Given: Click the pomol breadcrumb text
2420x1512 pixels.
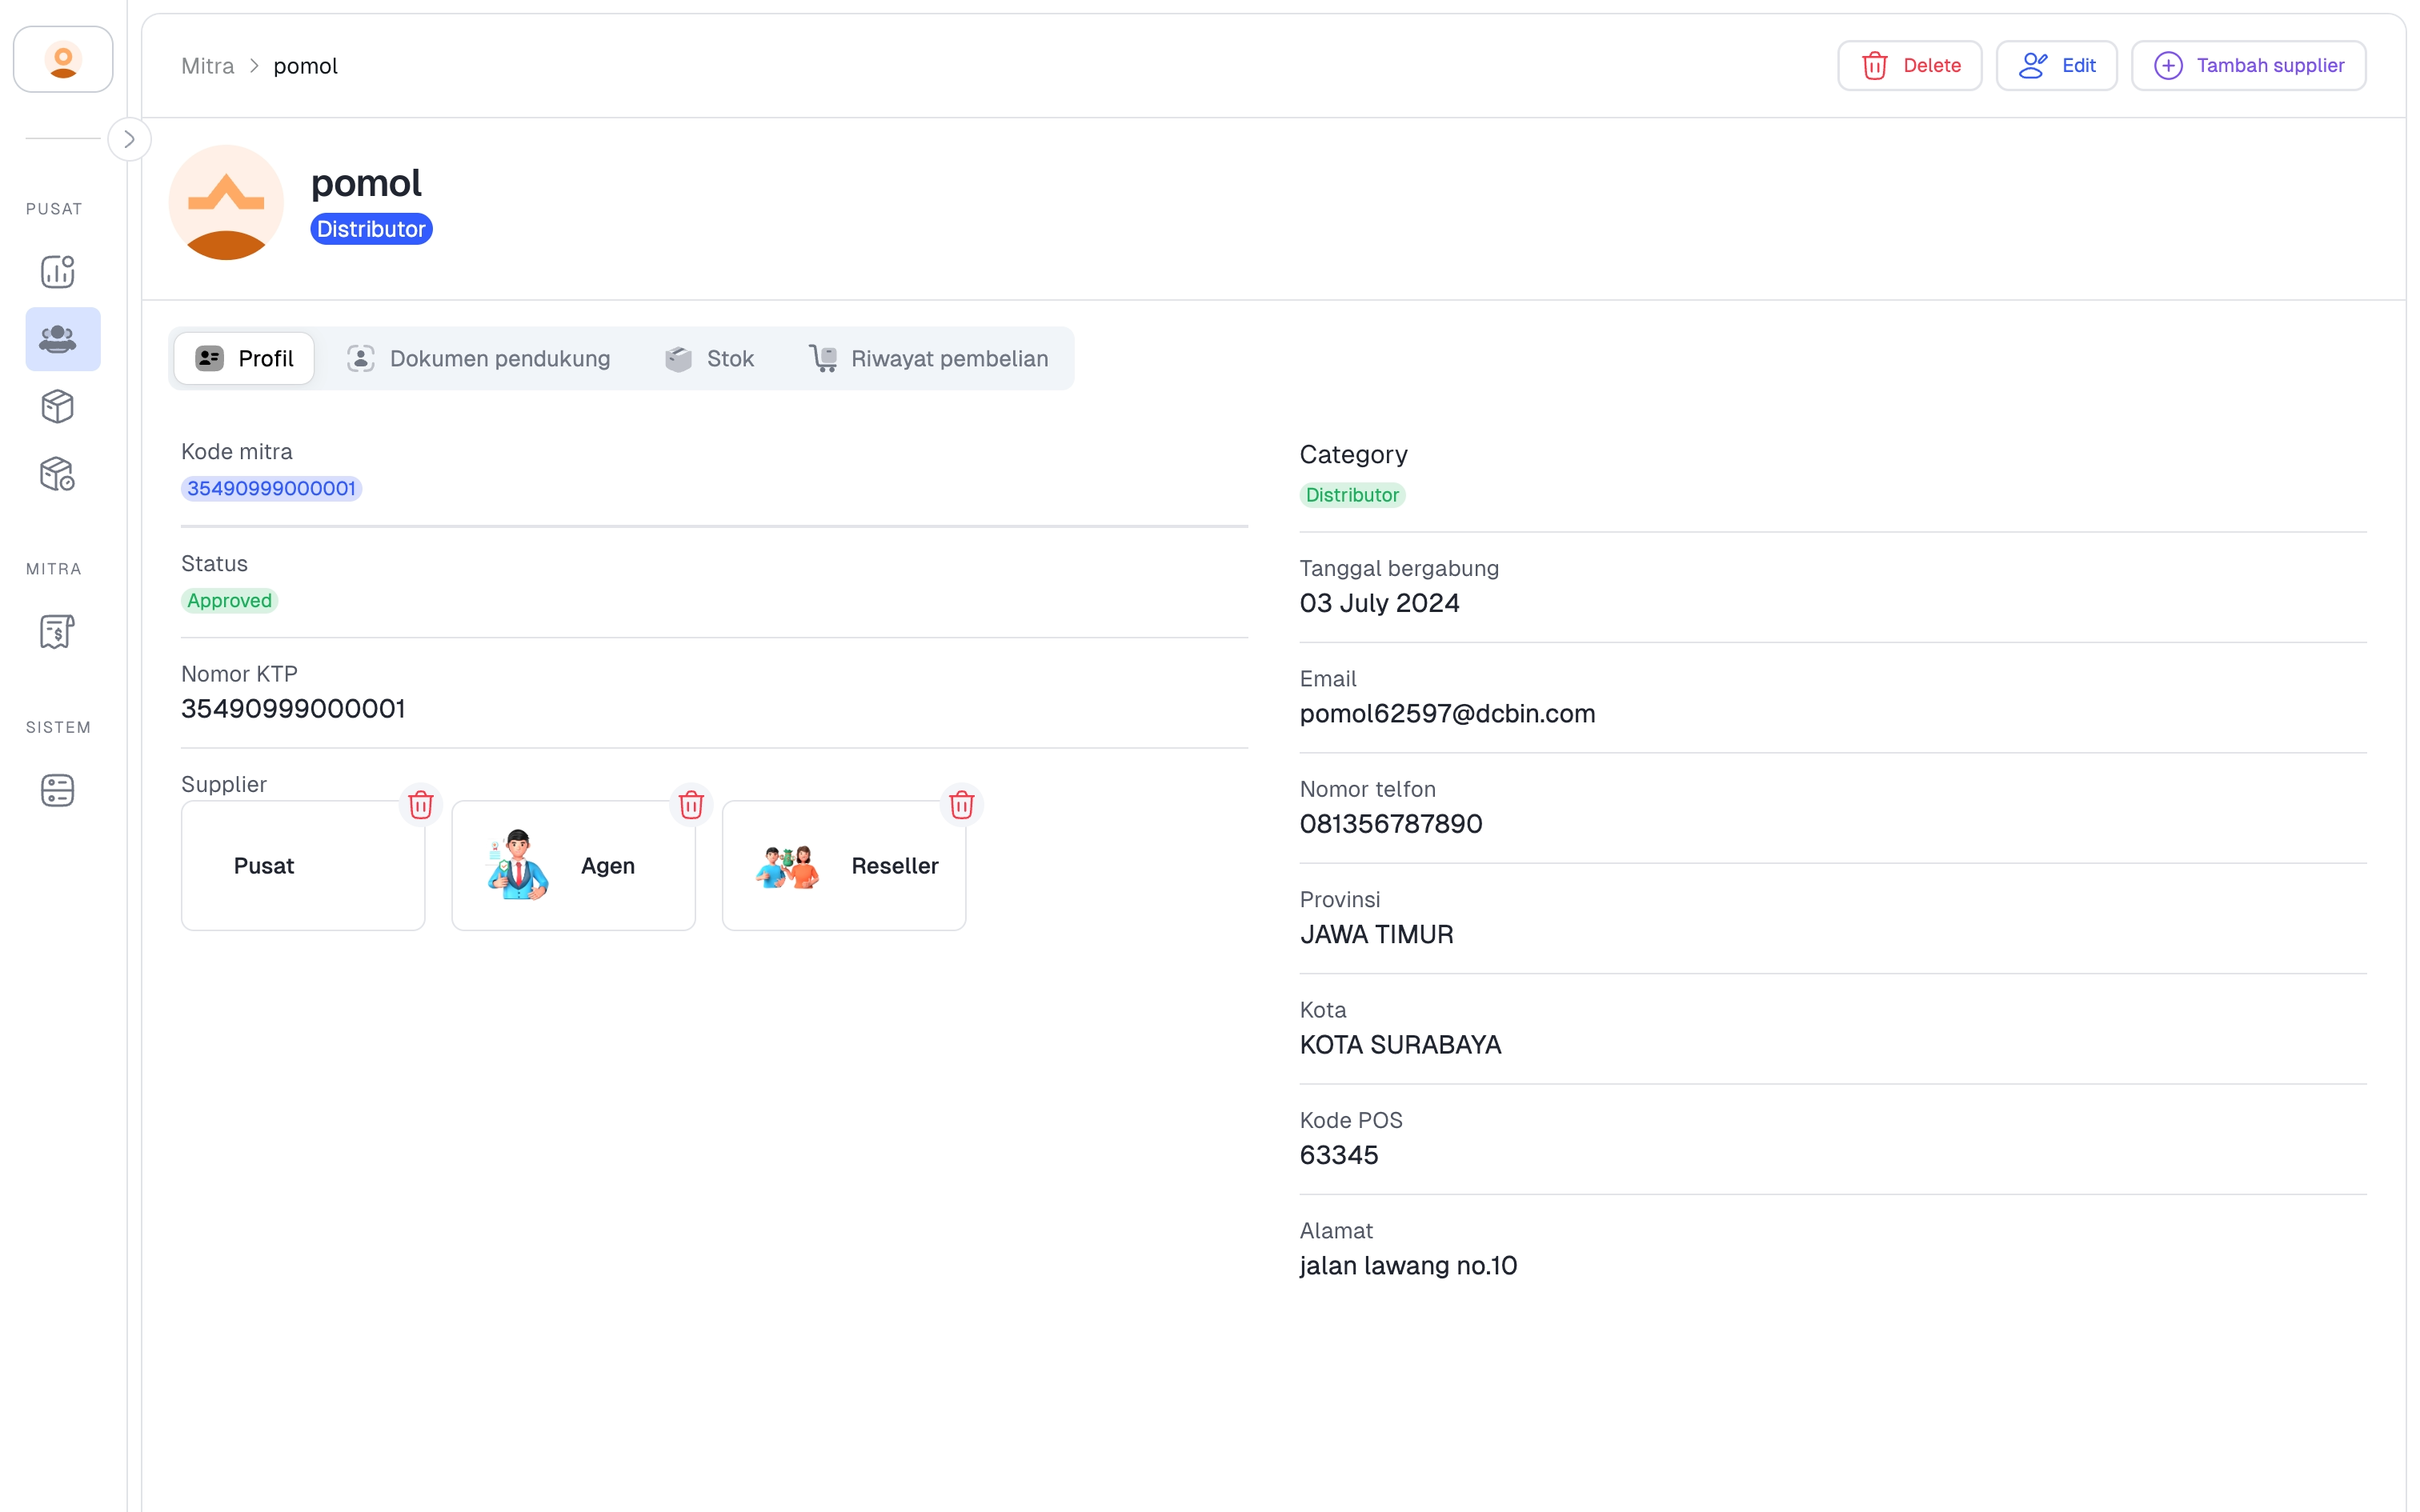Looking at the screenshot, I should pyautogui.click(x=305, y=66).
